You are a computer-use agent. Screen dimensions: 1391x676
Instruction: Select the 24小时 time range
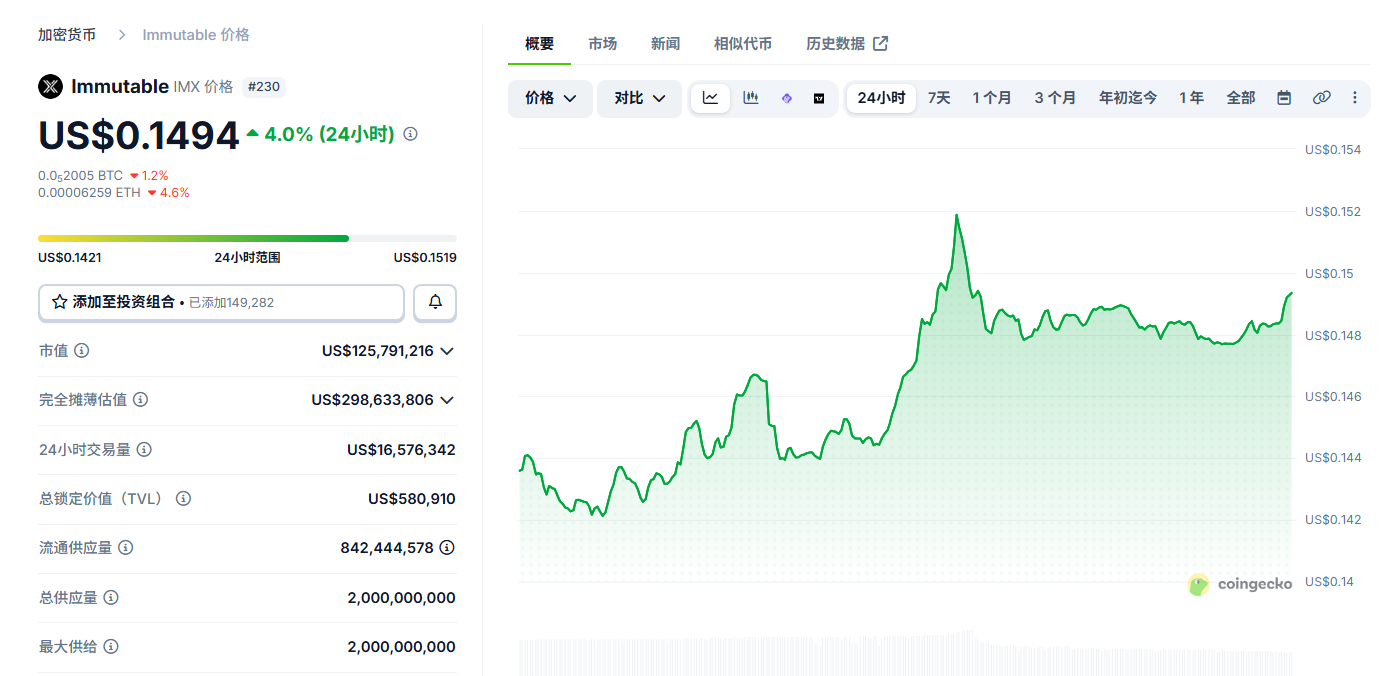click(x=881, y=98)
